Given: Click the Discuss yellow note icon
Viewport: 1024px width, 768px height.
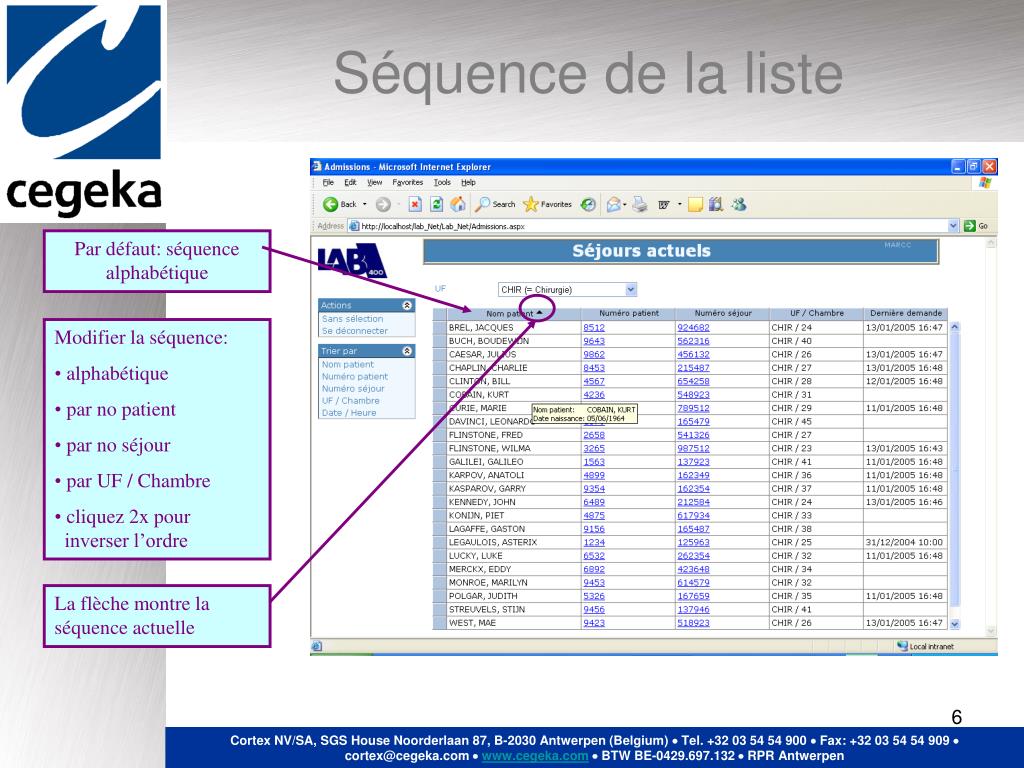Looking at the screenshot, I should click(695, 205).
